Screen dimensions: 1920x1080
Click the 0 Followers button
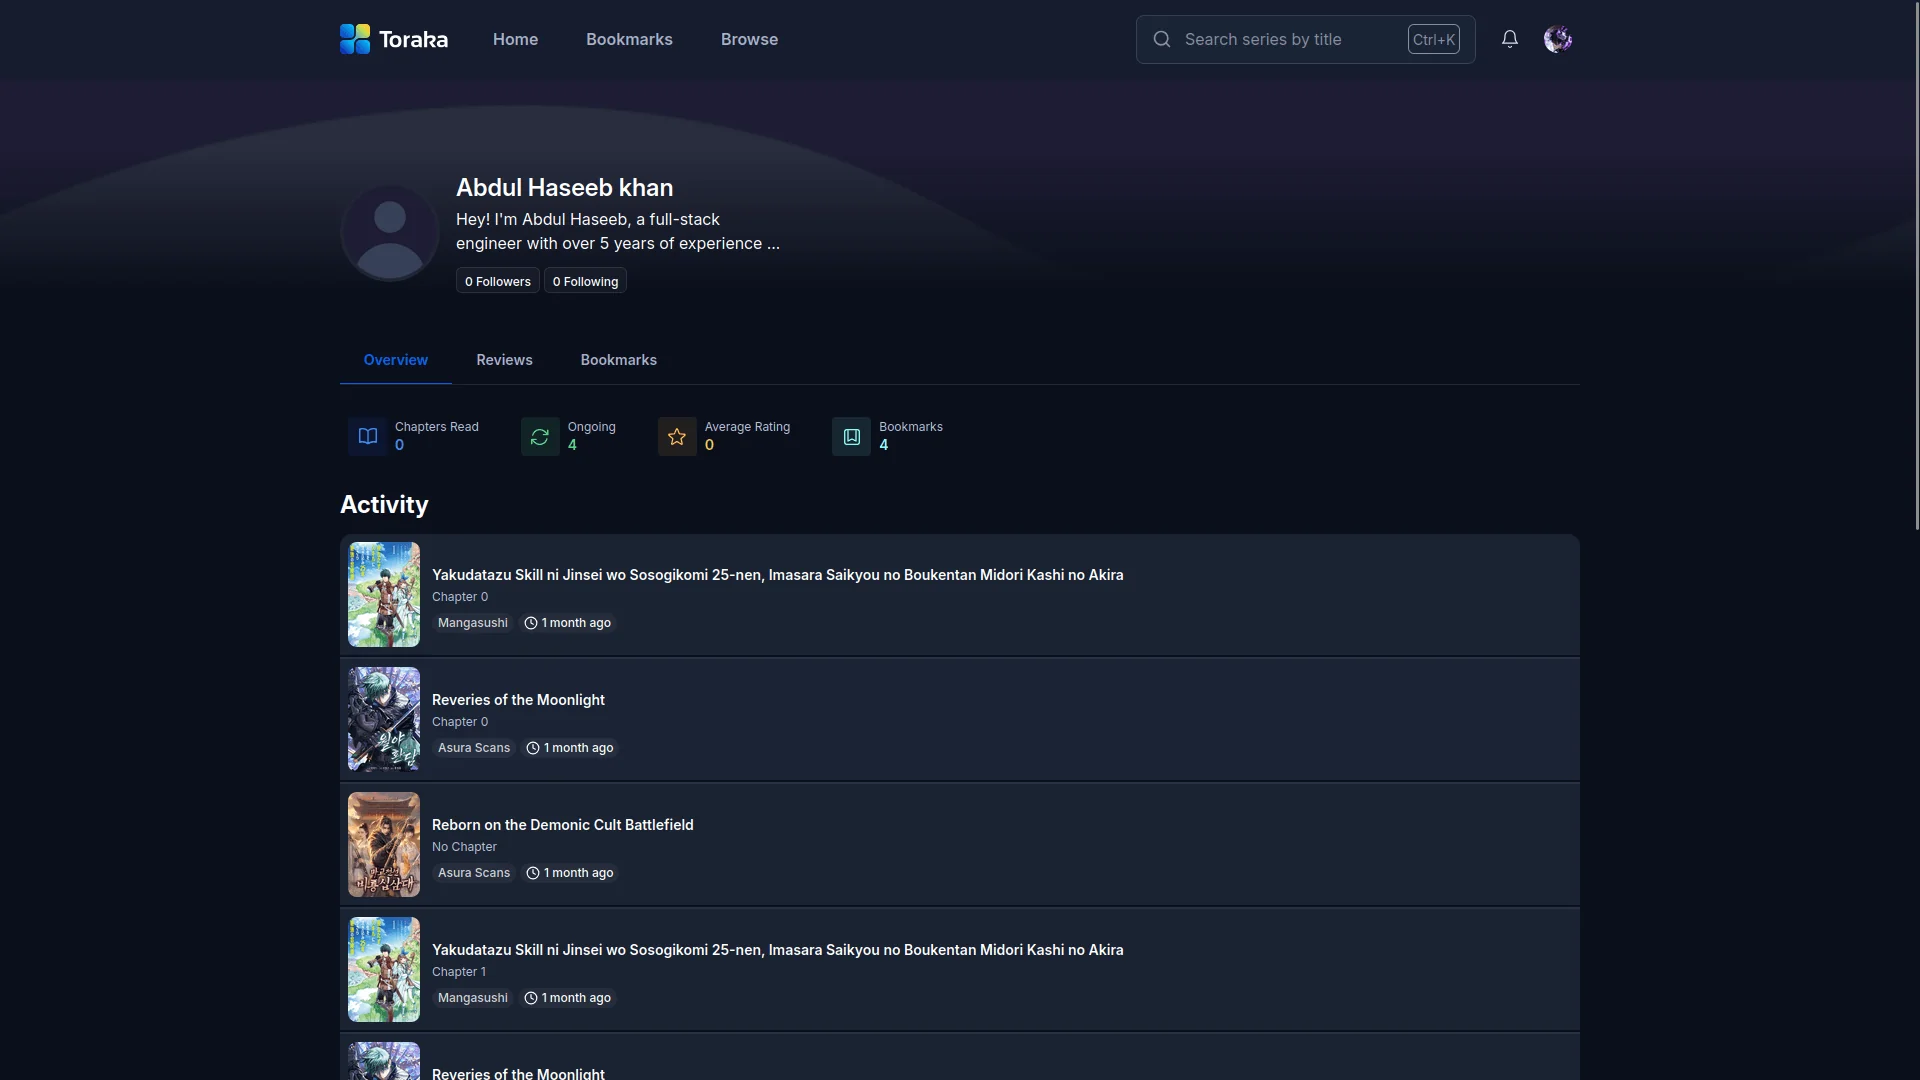click(498, 281)
